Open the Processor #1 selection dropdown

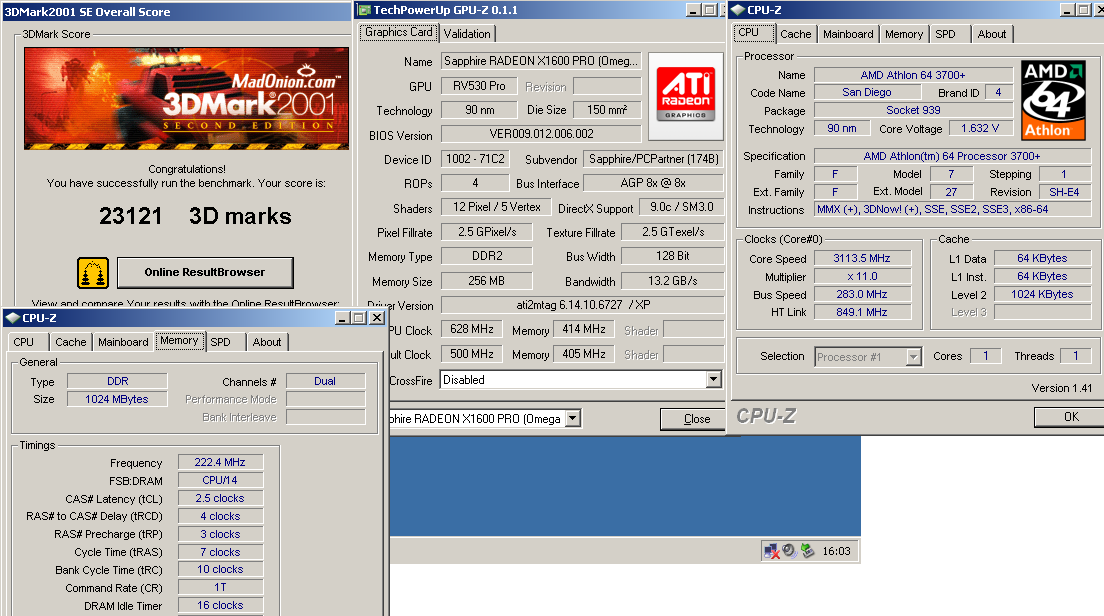pos(913,357)
